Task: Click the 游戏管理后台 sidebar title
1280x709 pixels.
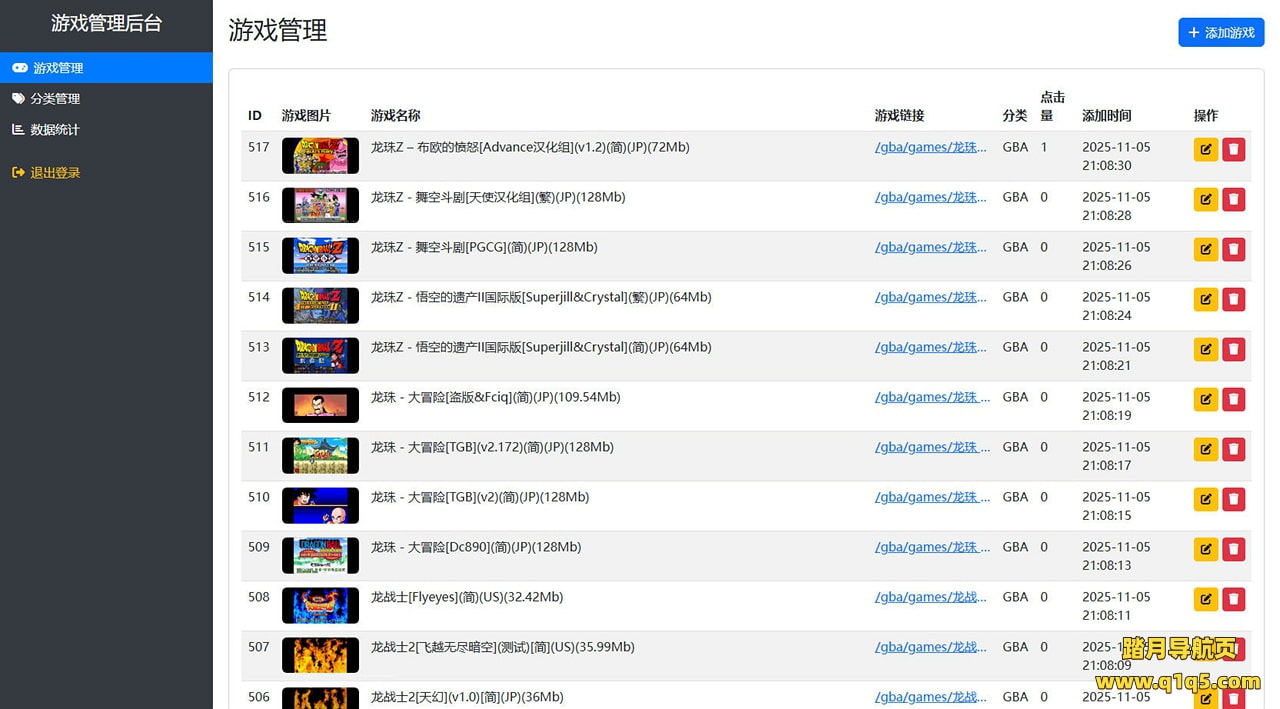Action: [x=106, y=24]
